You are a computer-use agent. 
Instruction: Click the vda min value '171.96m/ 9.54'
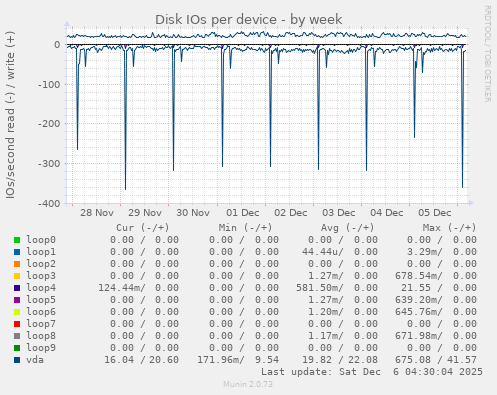[238, 360]
